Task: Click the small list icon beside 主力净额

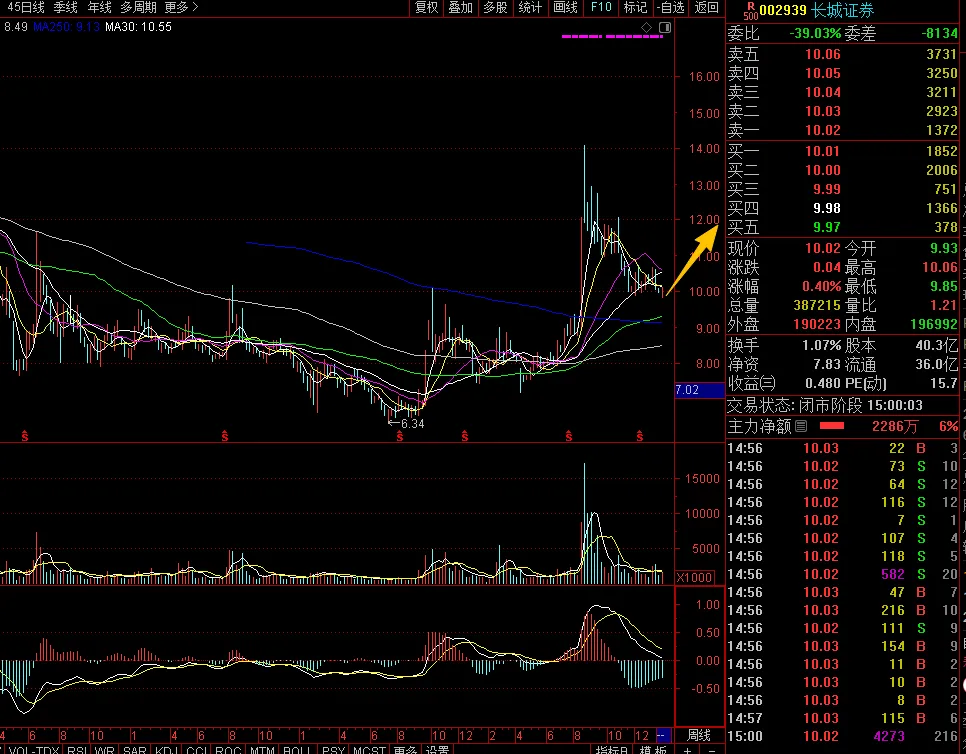Action: coord(801,426)
